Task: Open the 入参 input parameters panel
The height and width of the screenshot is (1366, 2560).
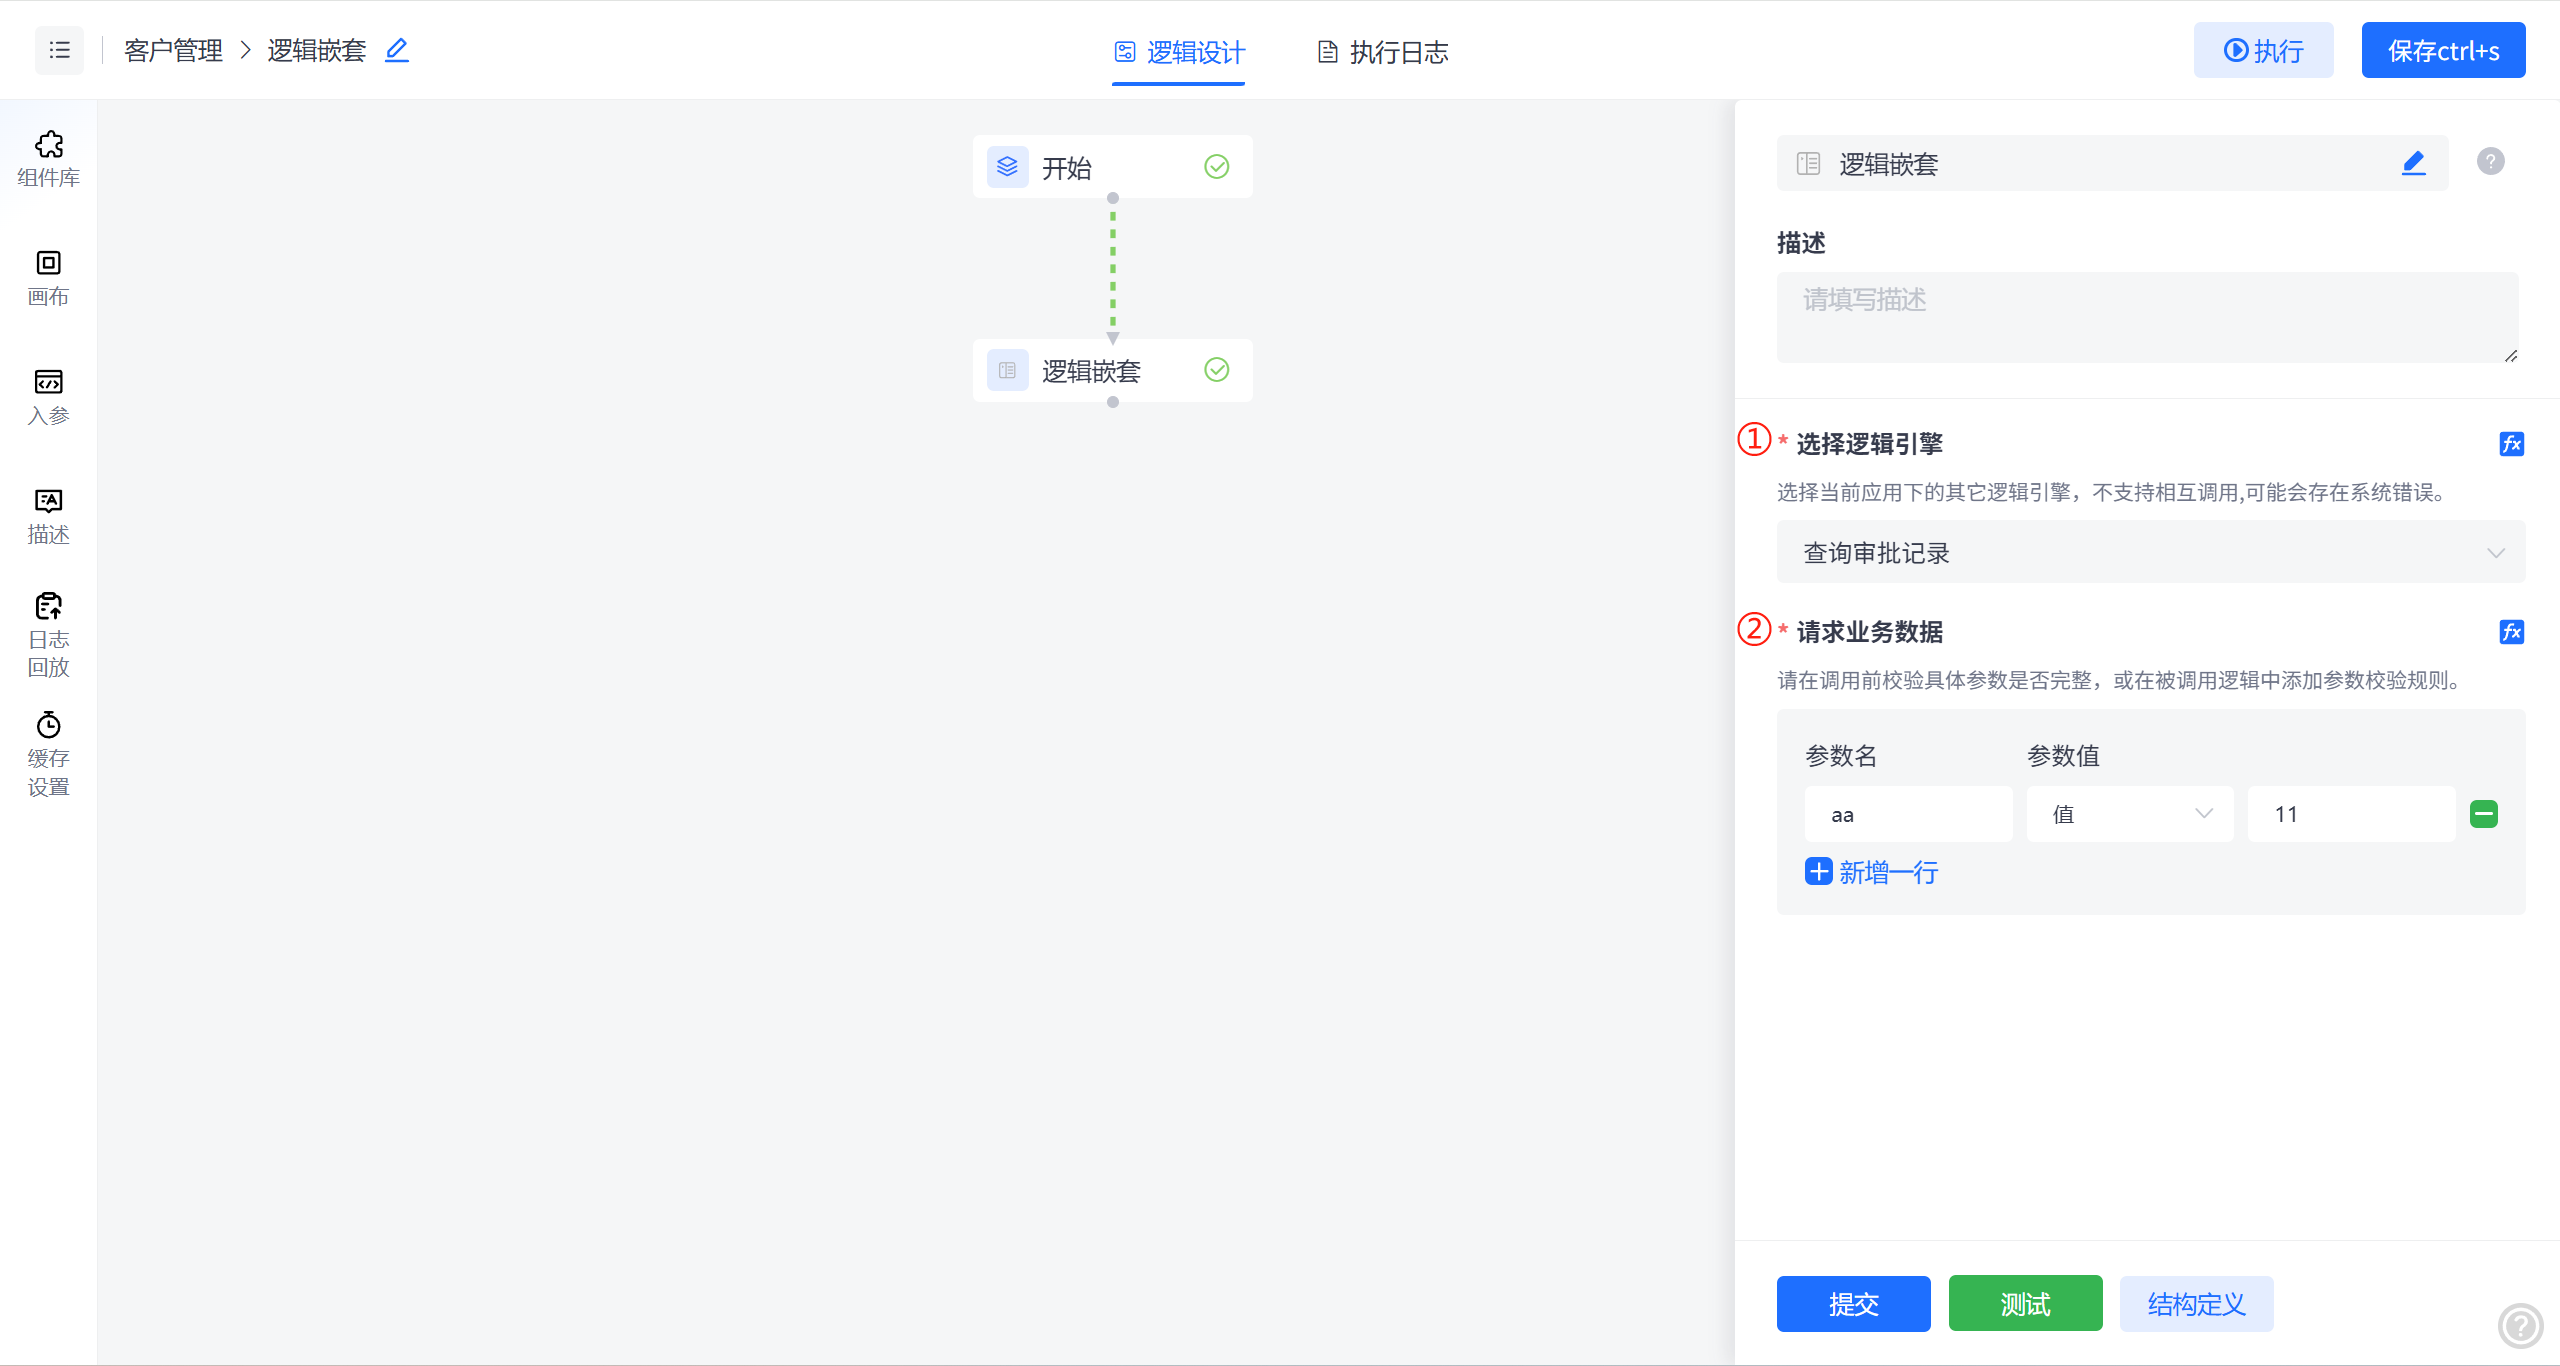Action: tap(48, 397)
